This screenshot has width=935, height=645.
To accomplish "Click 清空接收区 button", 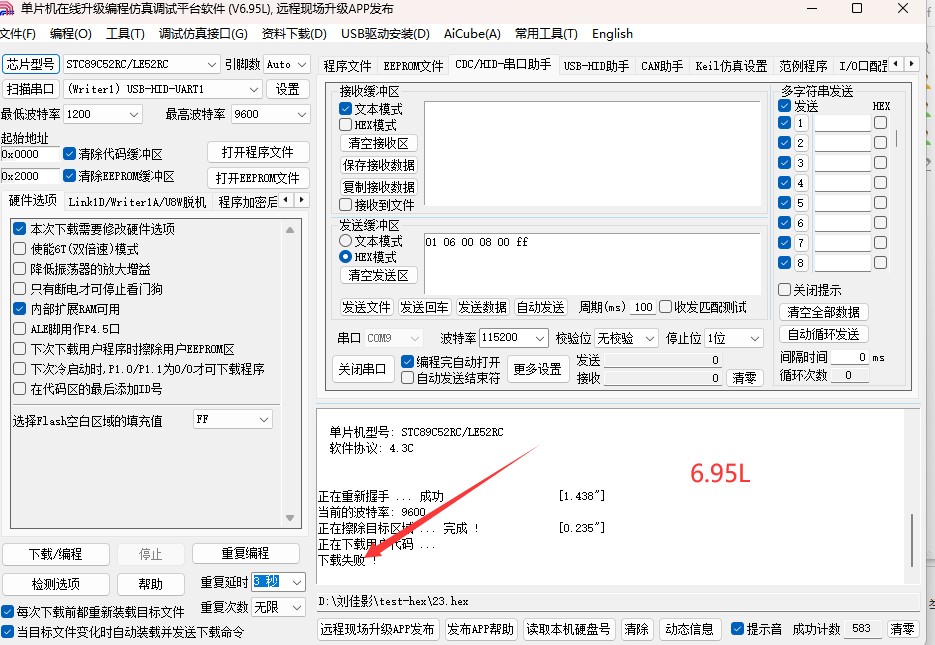I will click(378, 143).
